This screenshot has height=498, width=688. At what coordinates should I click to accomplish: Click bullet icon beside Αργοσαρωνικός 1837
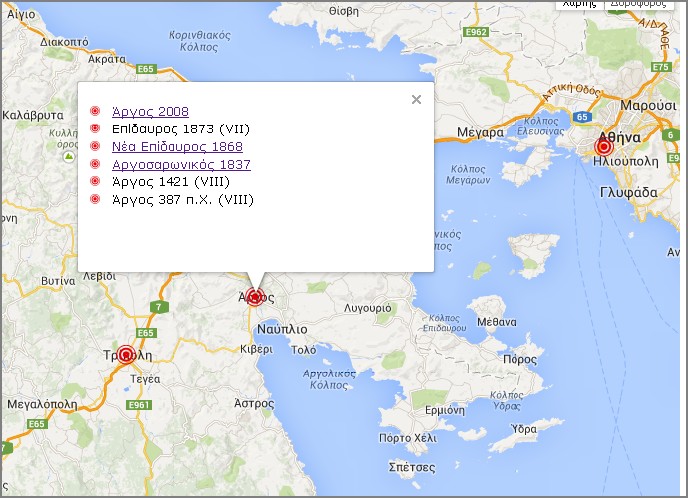pos(95,164)
